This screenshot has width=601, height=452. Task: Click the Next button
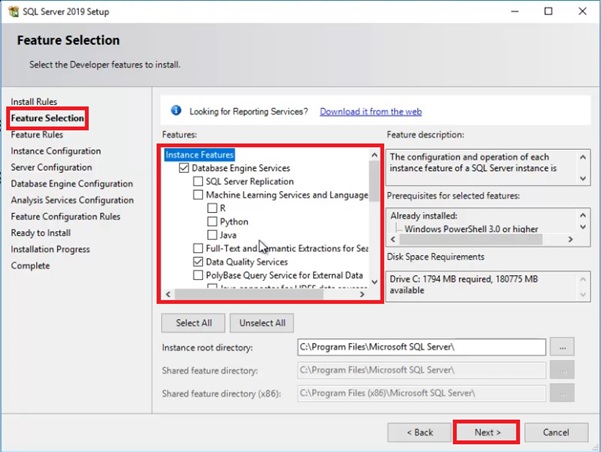[487, 432]
